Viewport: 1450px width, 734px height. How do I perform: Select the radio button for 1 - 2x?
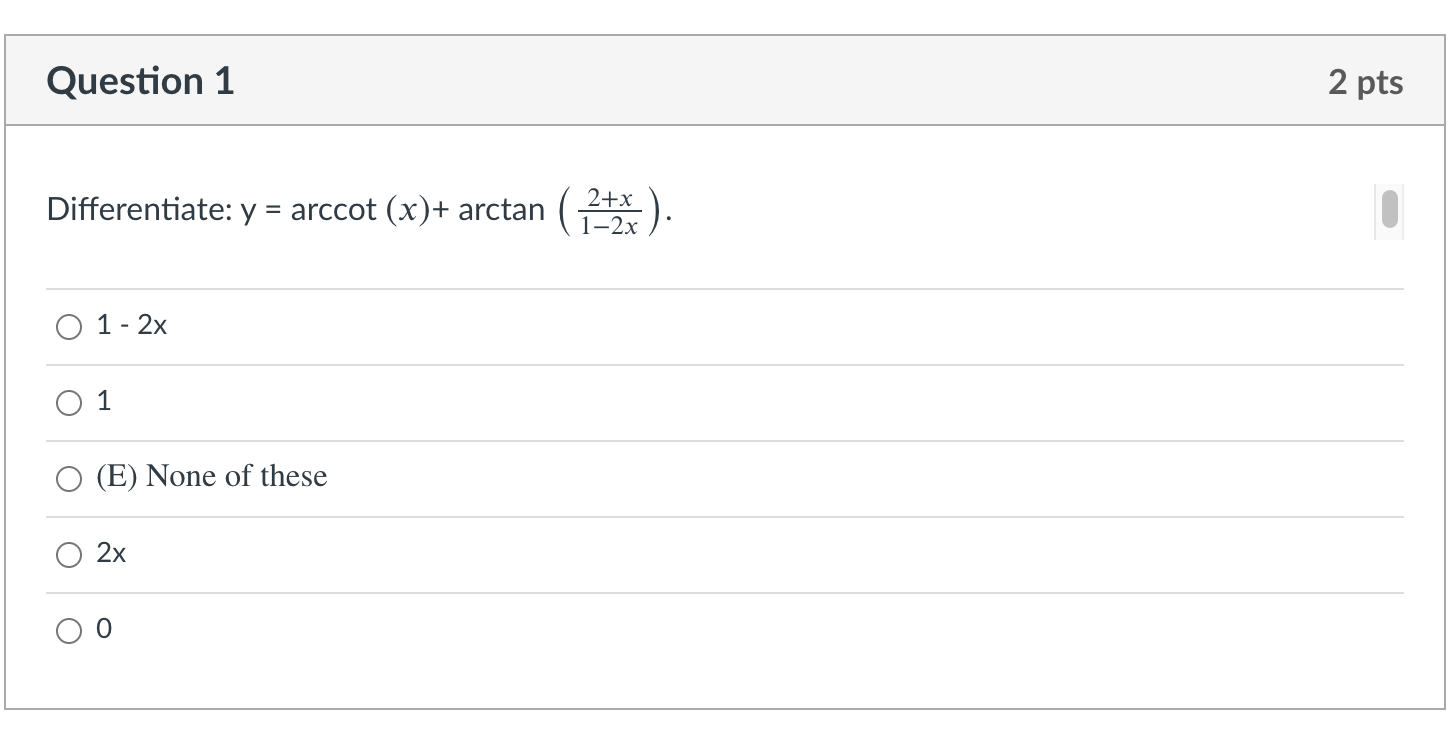click(68, 327)
